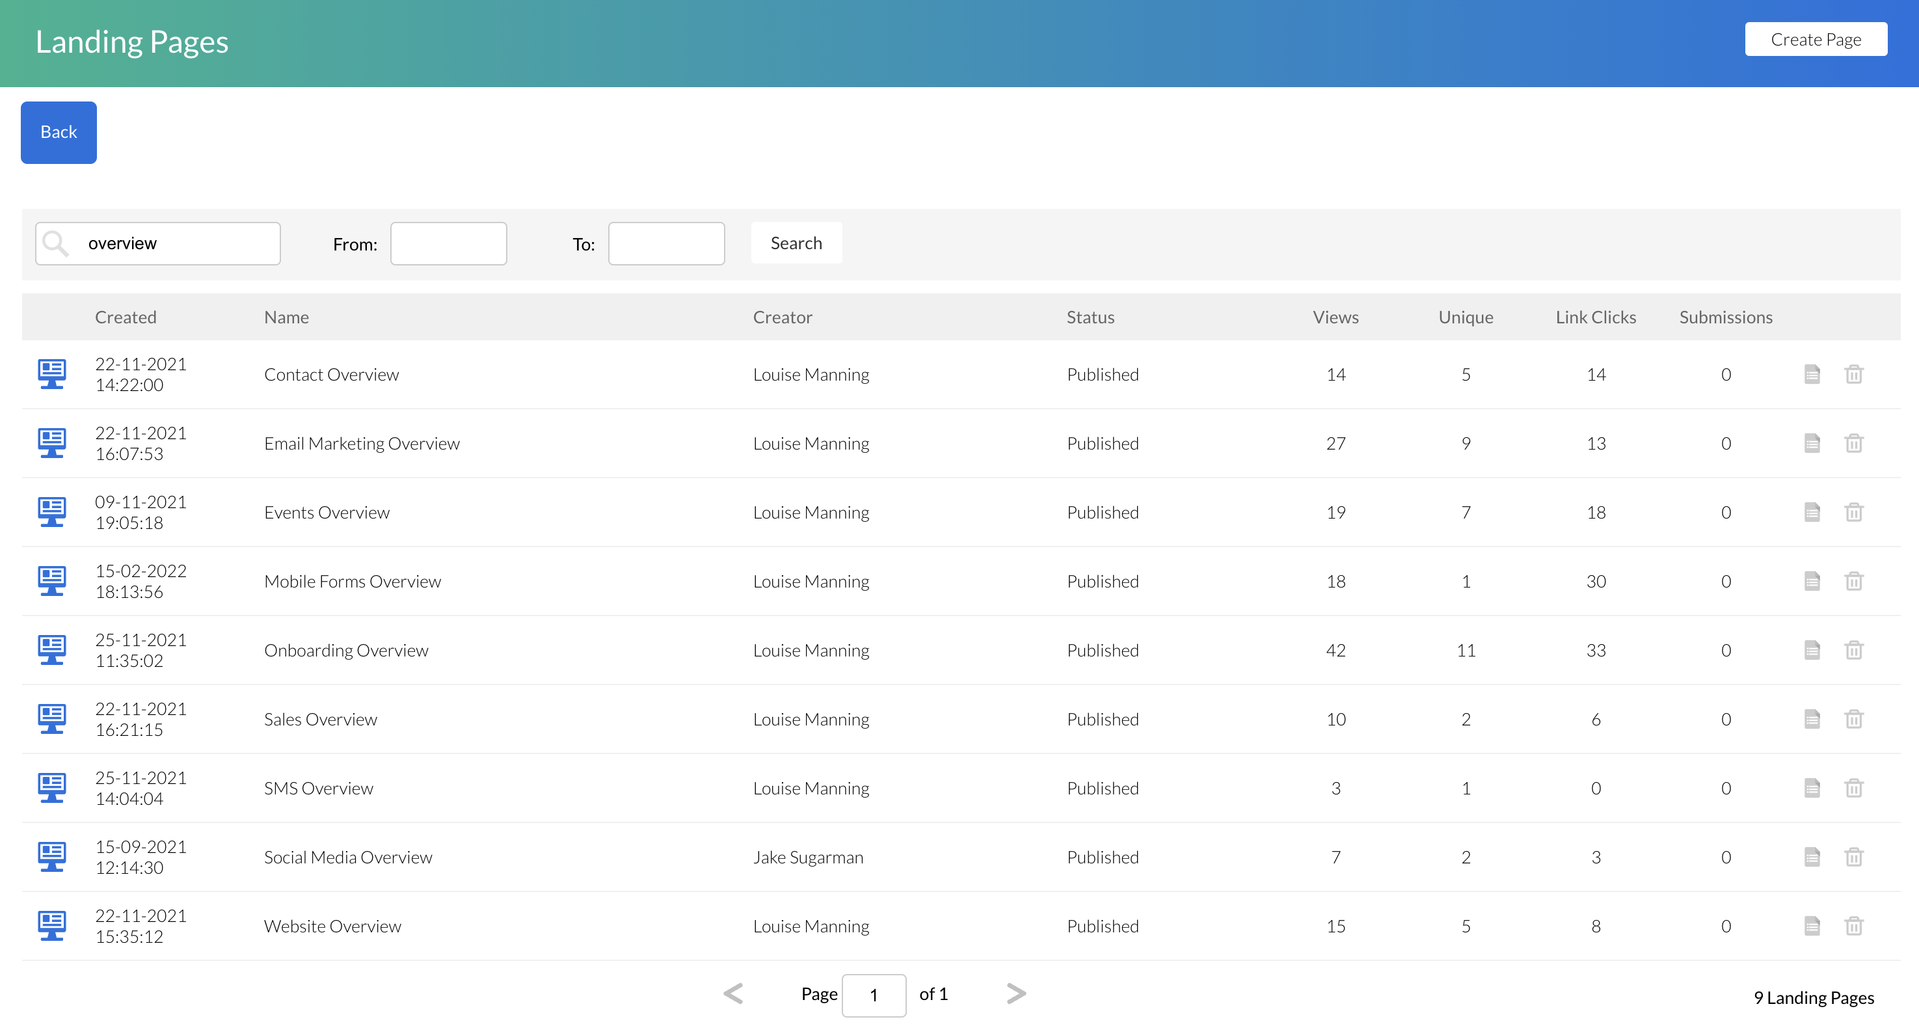The image size is (1919, 1028).
Task: Focus the To date field
Action: [x=666, y=244]
